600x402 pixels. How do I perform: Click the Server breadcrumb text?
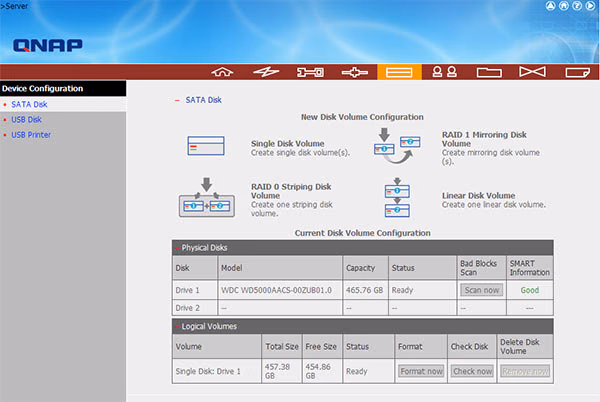15,6
